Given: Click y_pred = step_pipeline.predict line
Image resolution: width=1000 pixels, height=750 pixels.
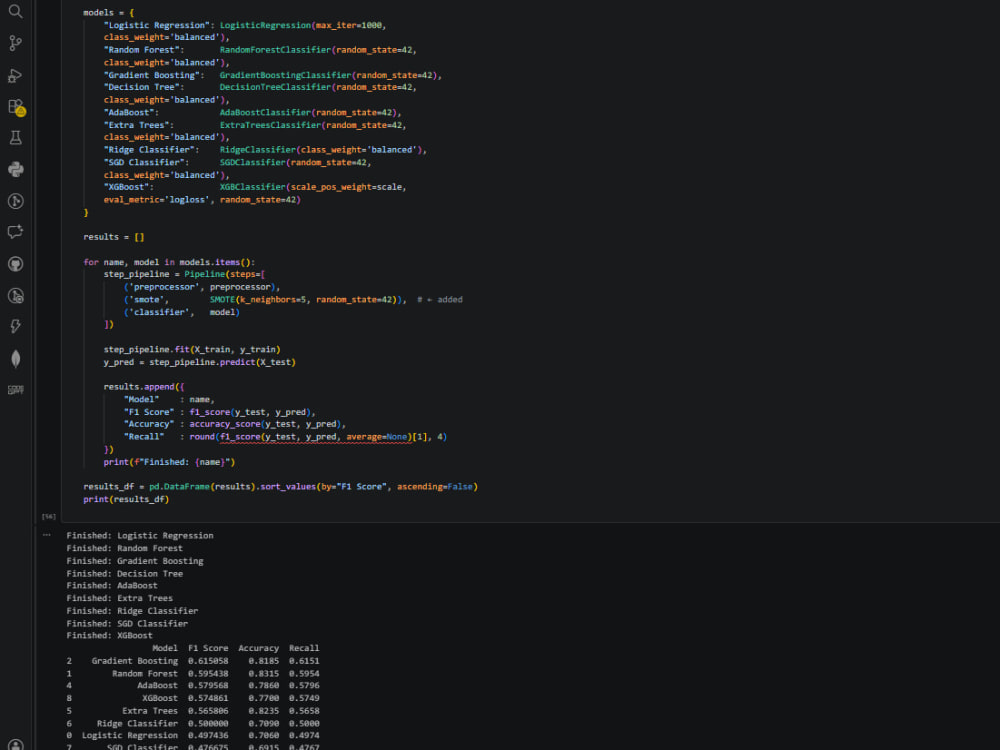Looking at the screenshot, I should [200, 362].
